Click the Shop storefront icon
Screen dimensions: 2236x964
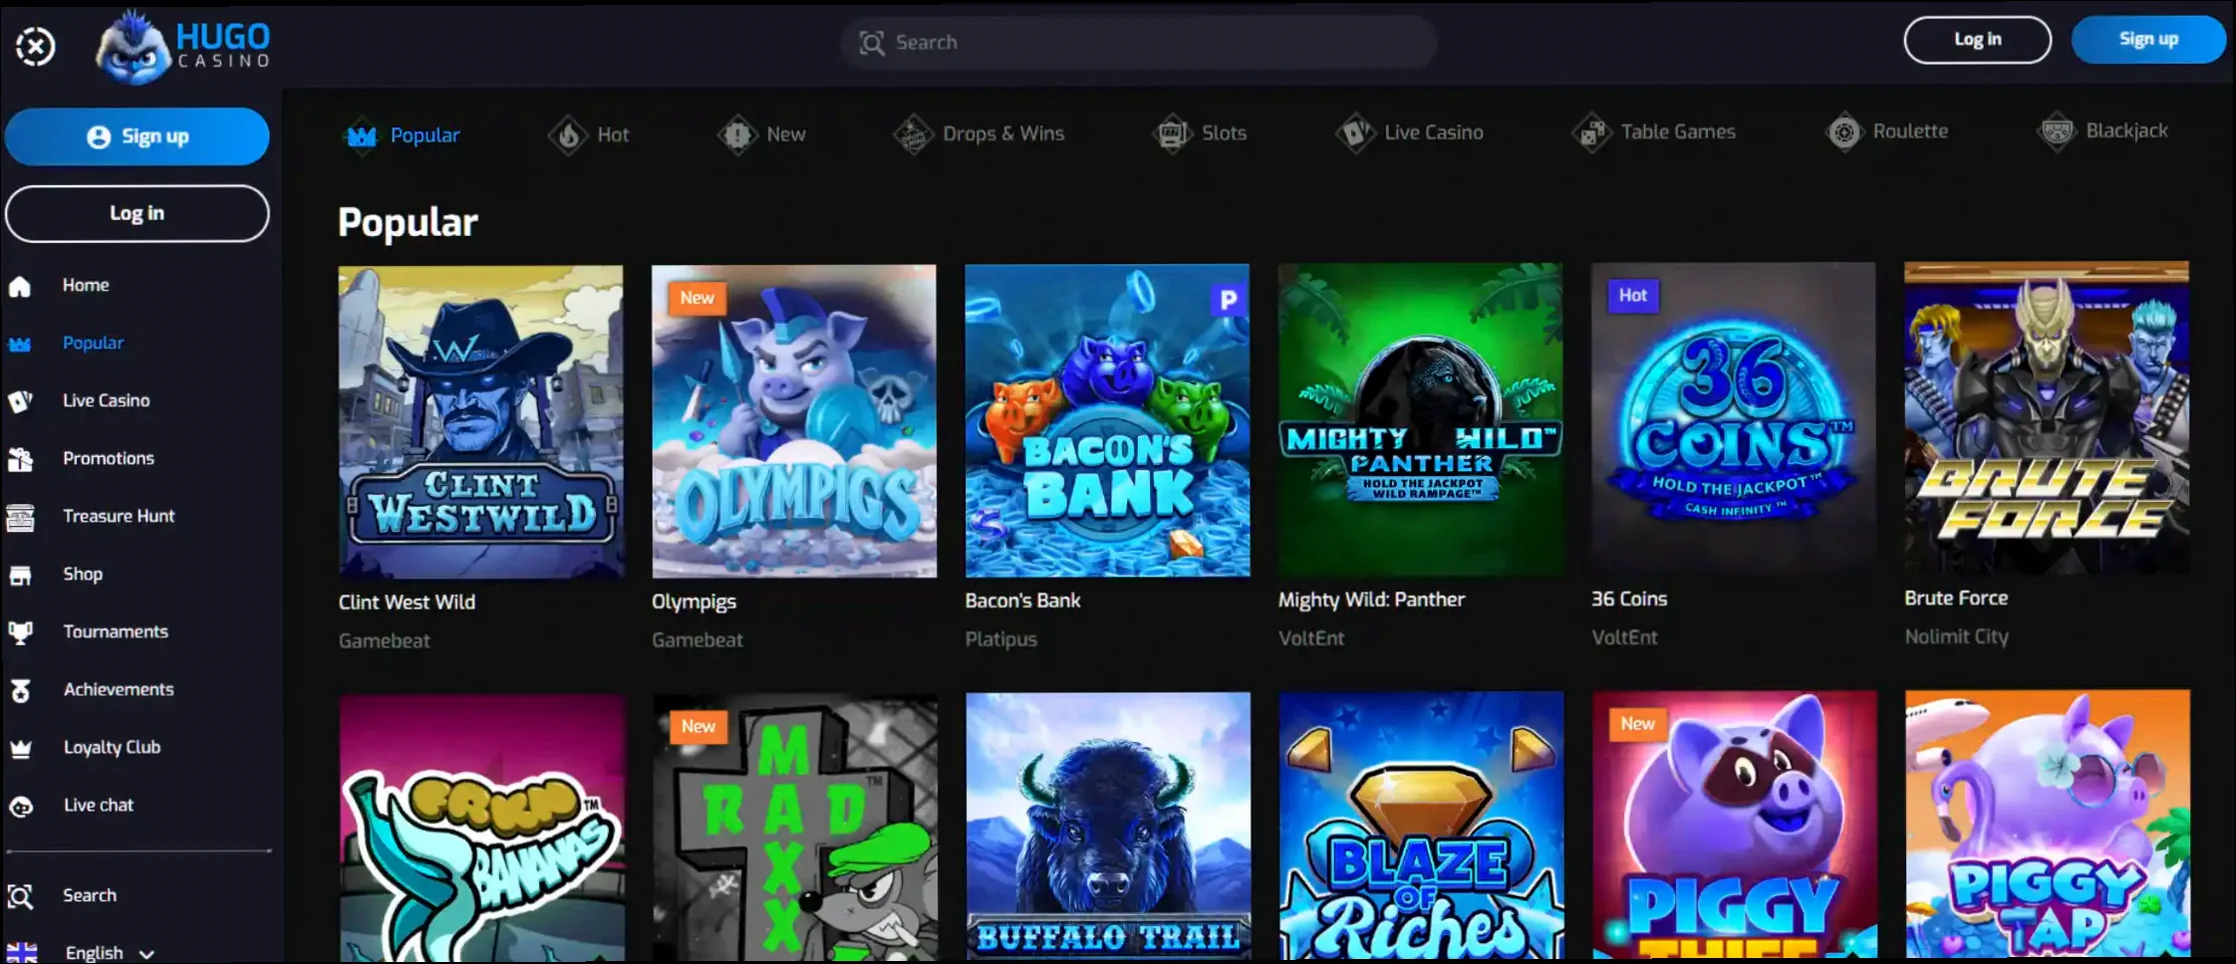click(x=20, y=575)
